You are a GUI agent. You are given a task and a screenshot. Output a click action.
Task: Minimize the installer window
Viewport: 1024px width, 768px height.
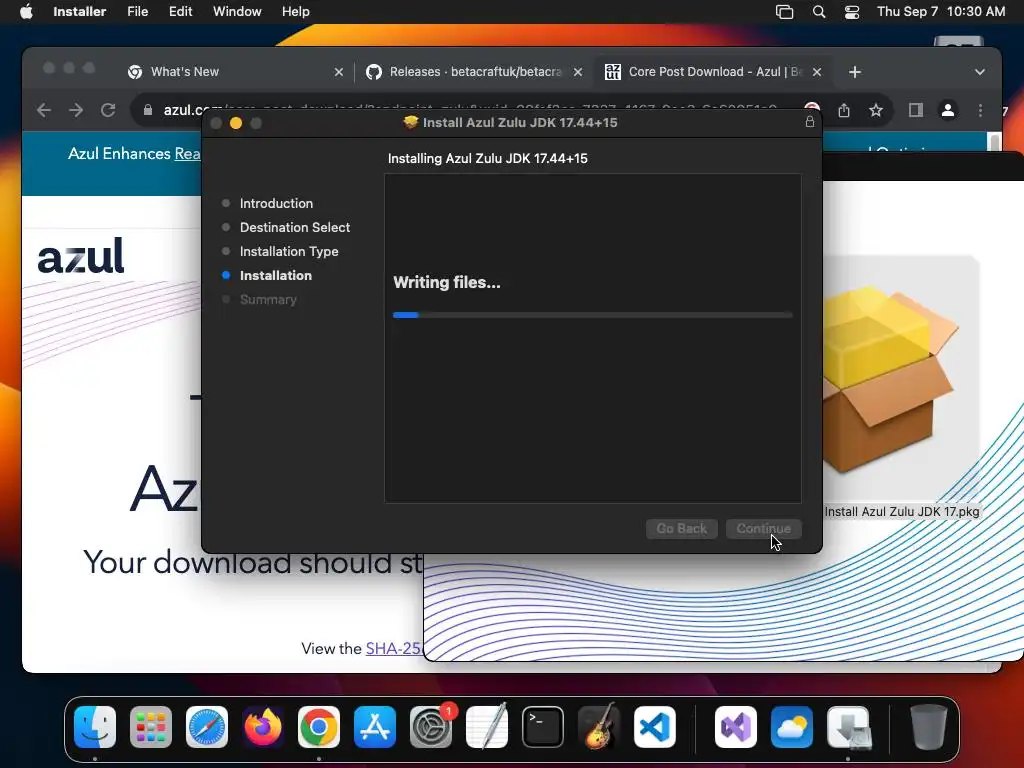[236, 123]
